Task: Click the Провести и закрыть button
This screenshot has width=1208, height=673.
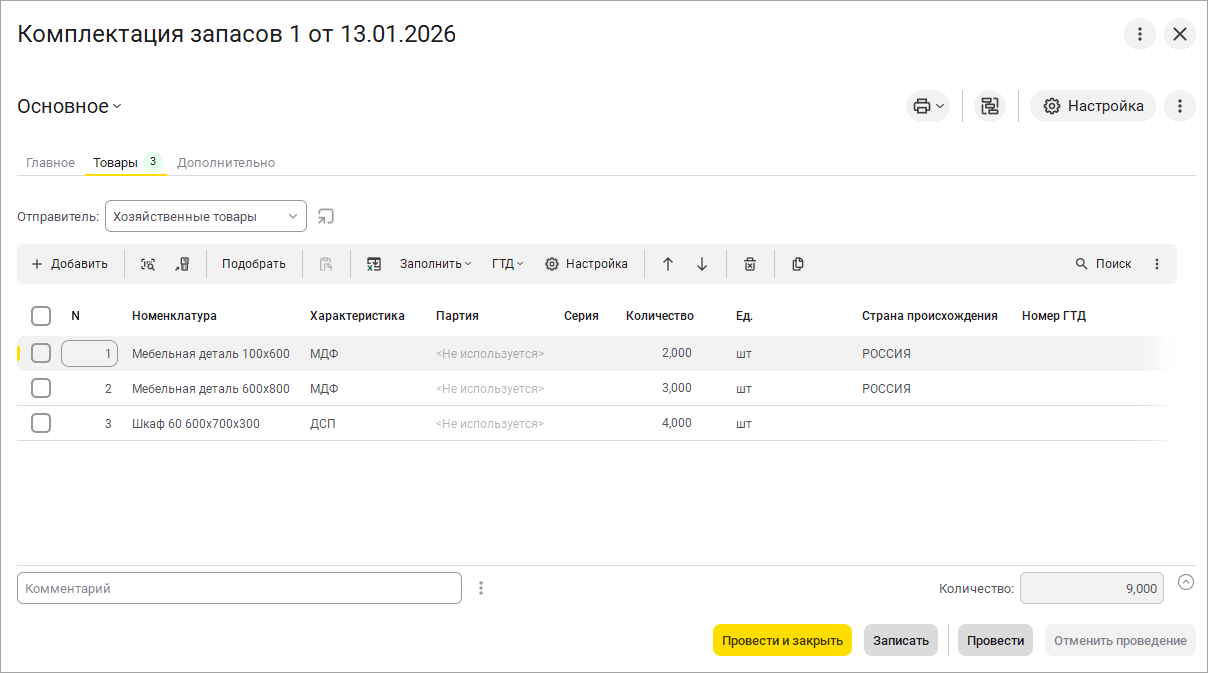Action: [x=782, y=640]
